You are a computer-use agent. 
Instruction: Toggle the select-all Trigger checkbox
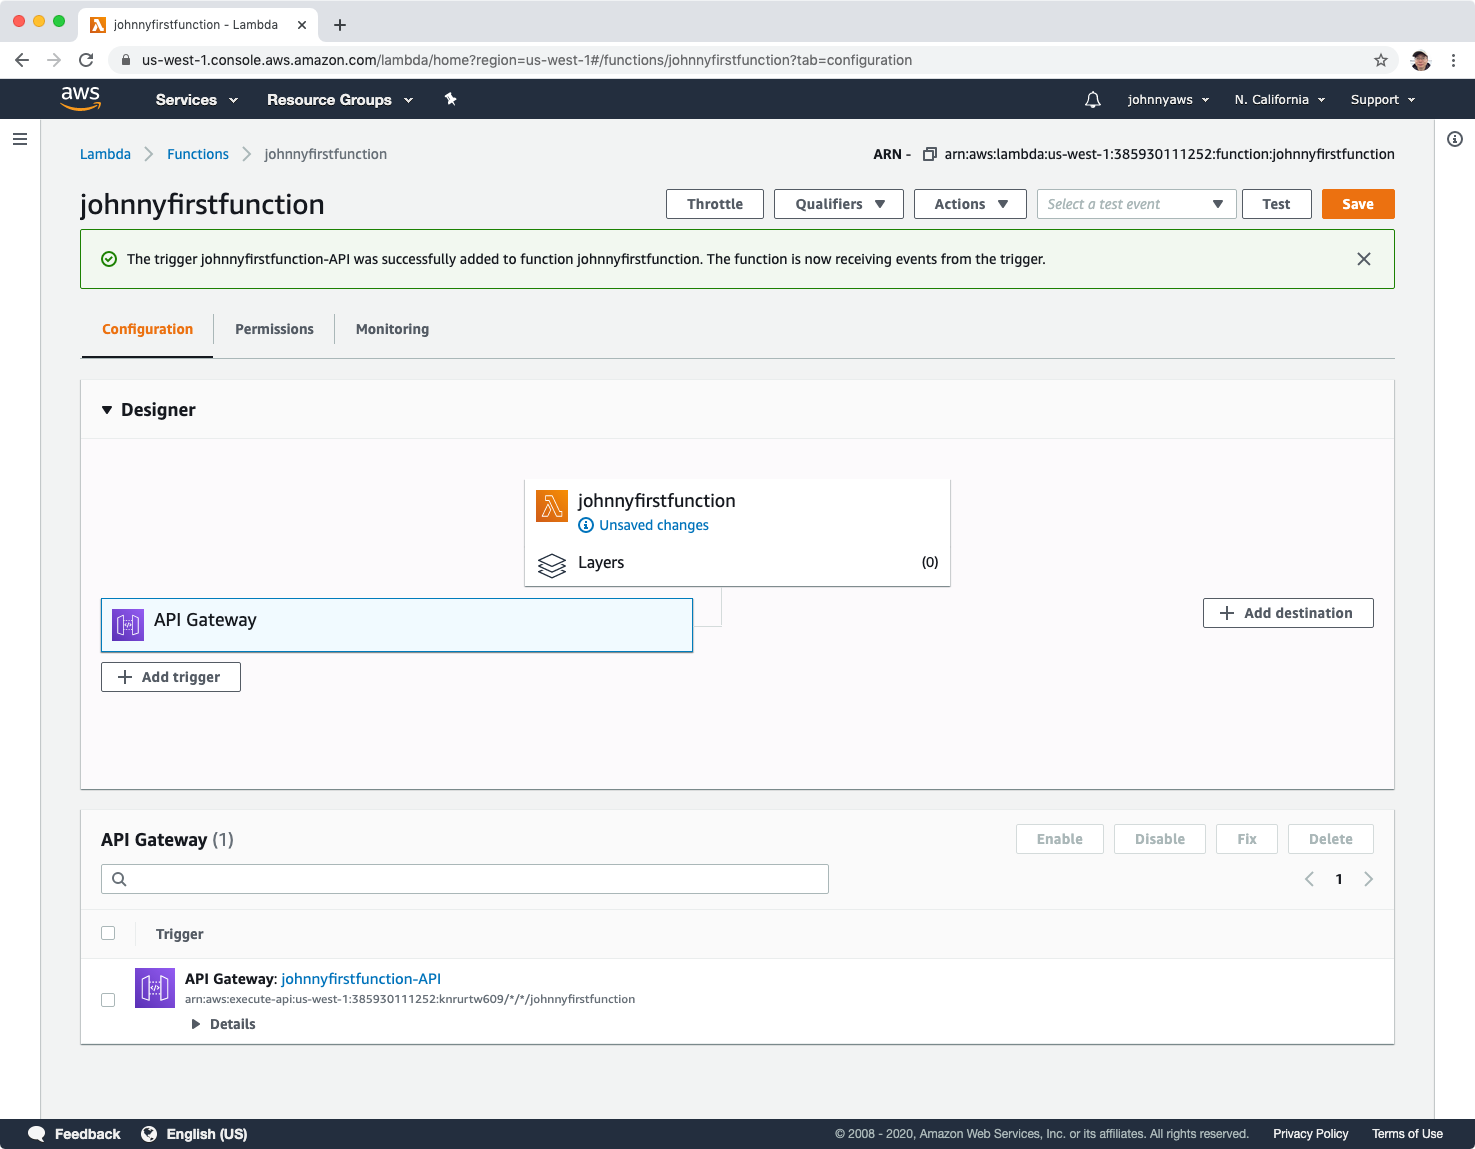(x=108, y=933)
